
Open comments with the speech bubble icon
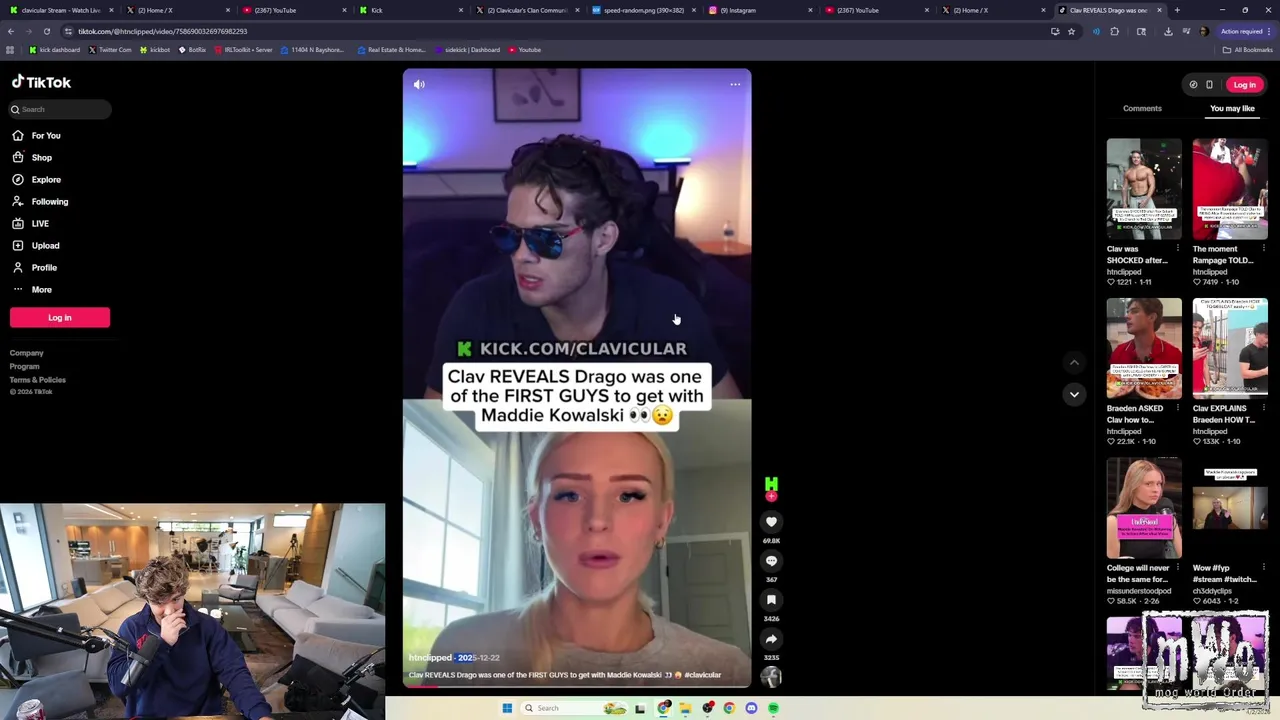coord(771,561)
